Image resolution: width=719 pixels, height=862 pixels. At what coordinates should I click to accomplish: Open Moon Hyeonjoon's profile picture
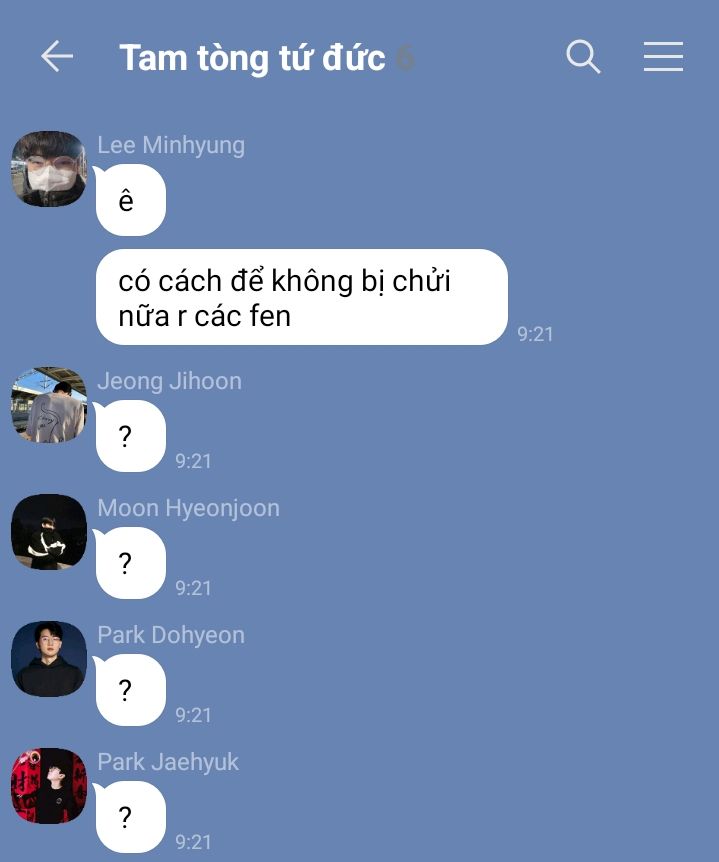coord(49,532)
